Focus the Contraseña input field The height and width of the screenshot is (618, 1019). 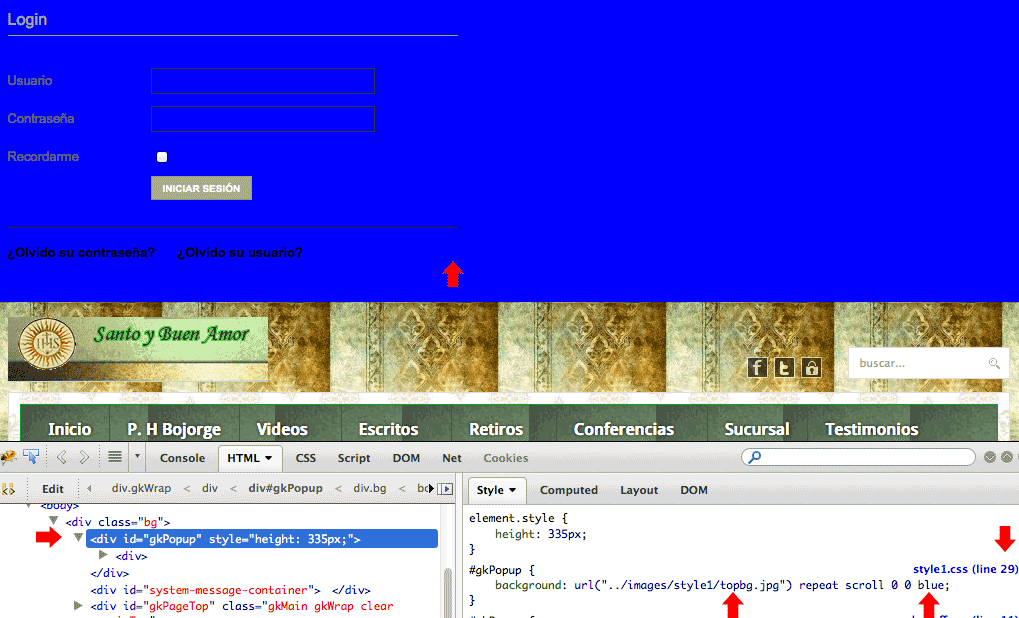(x=263, y=119)
